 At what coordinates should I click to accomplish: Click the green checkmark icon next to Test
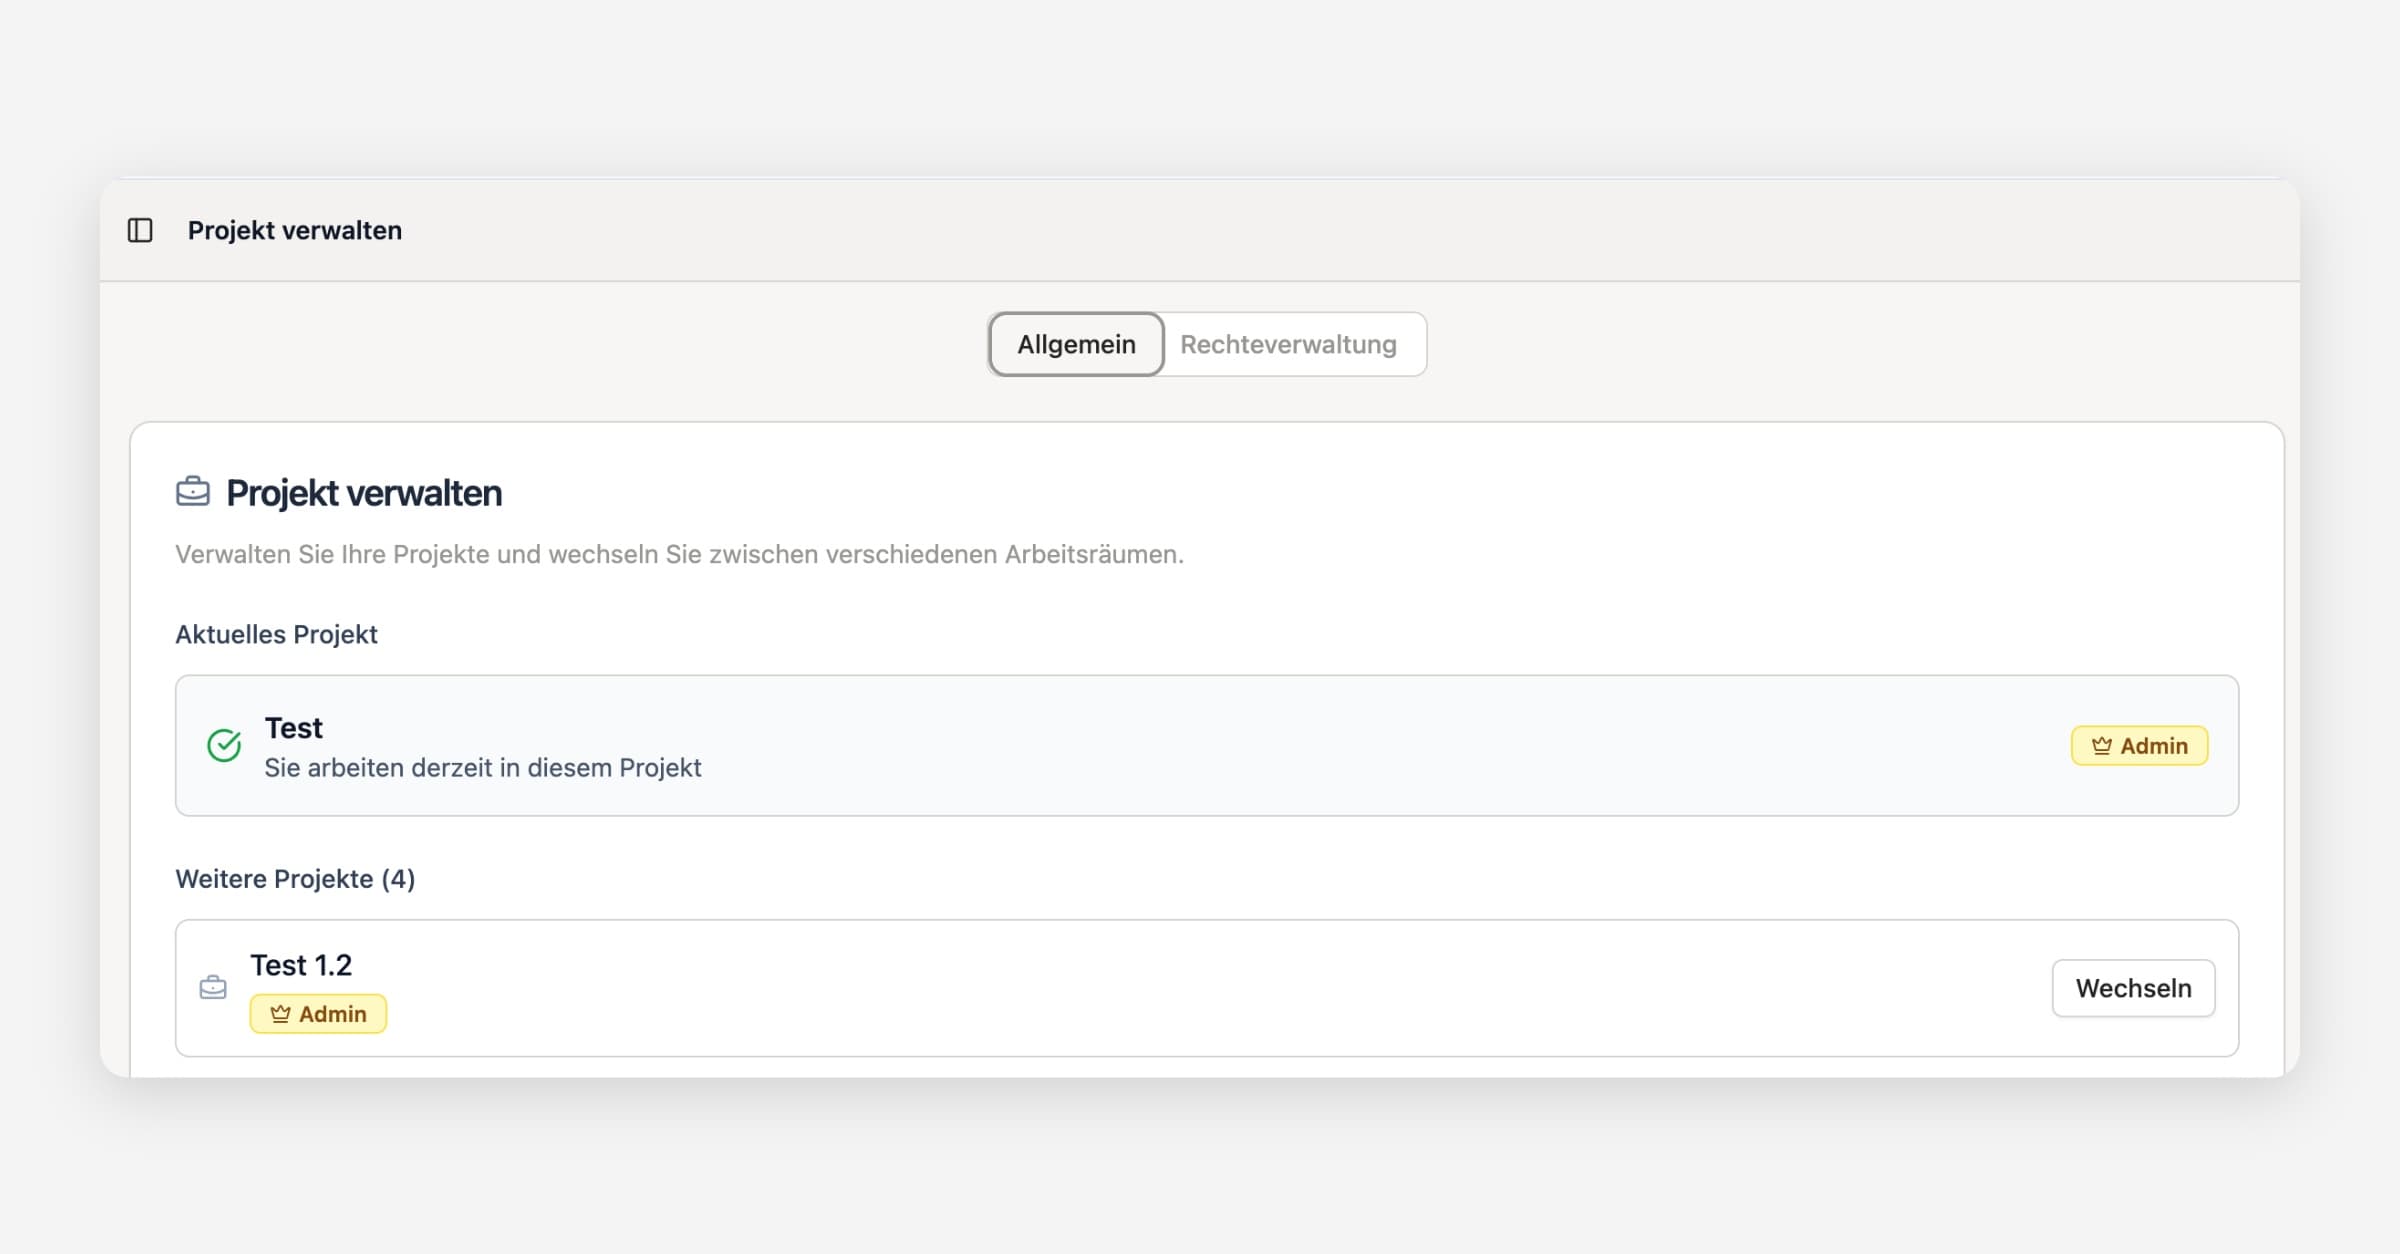[224, 745]
